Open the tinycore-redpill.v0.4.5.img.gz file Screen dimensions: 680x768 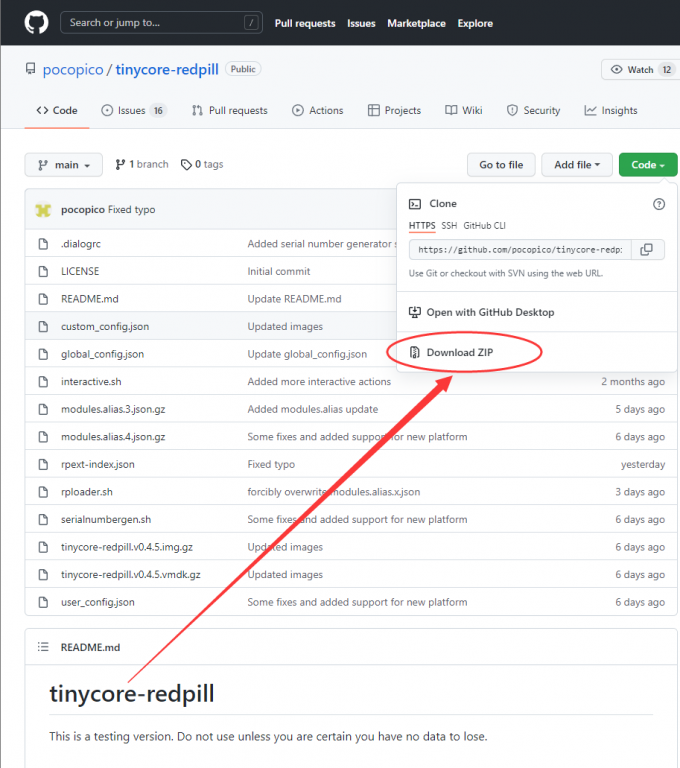coord(127,547)
